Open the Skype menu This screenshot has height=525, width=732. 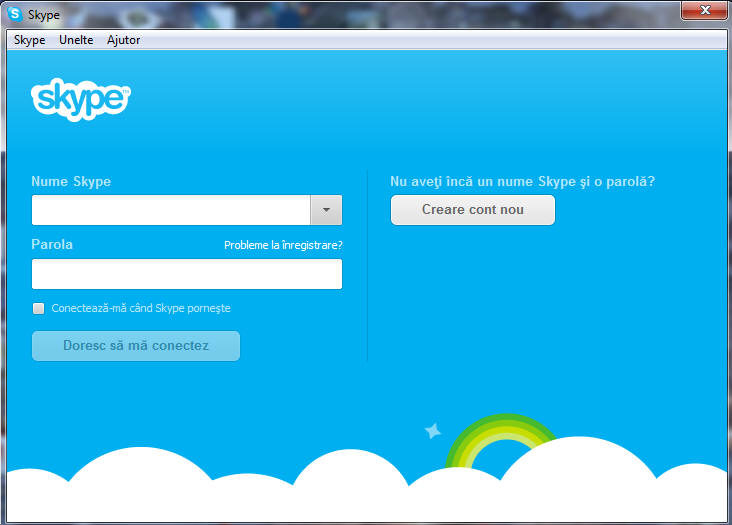[x=29, y=40]
